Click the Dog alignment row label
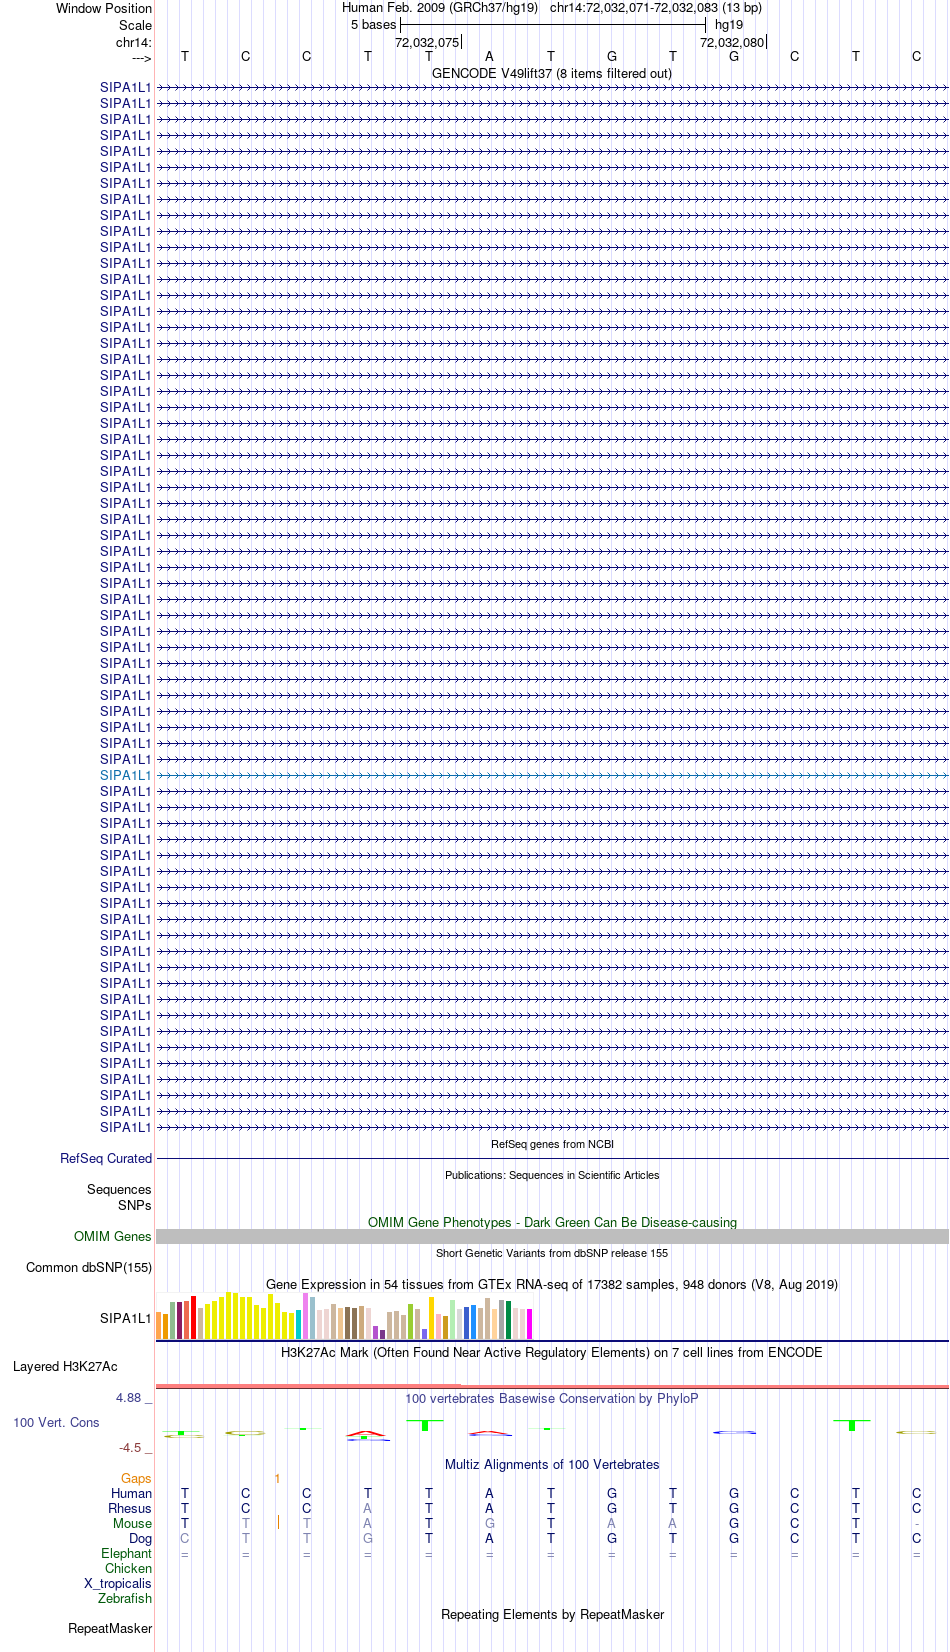 140,1538
